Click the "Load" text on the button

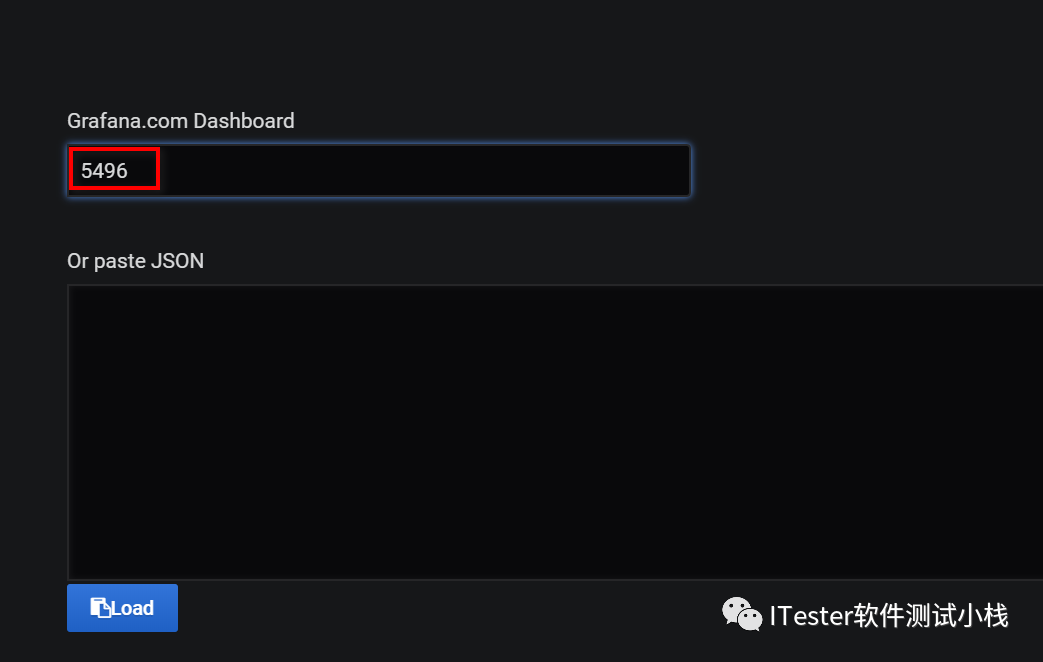coord(133,608)
